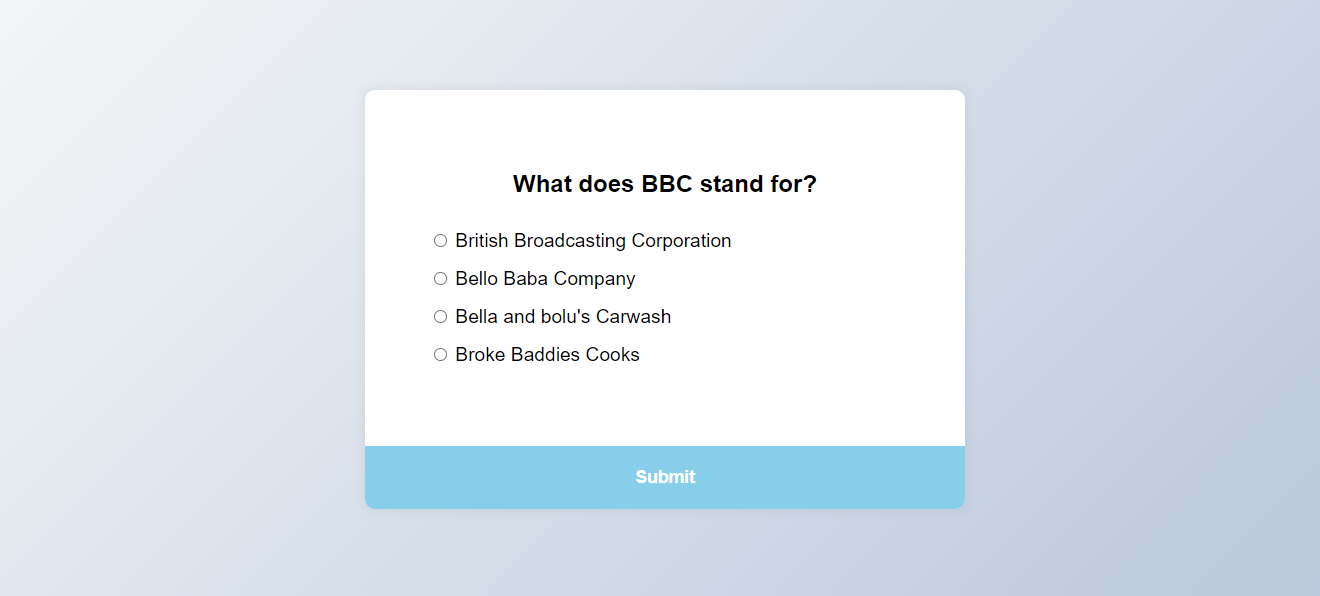Click the white "Submit" text on blue bar
The width and height of the screenshot is (1320, 596).
(x=665, y=477)
